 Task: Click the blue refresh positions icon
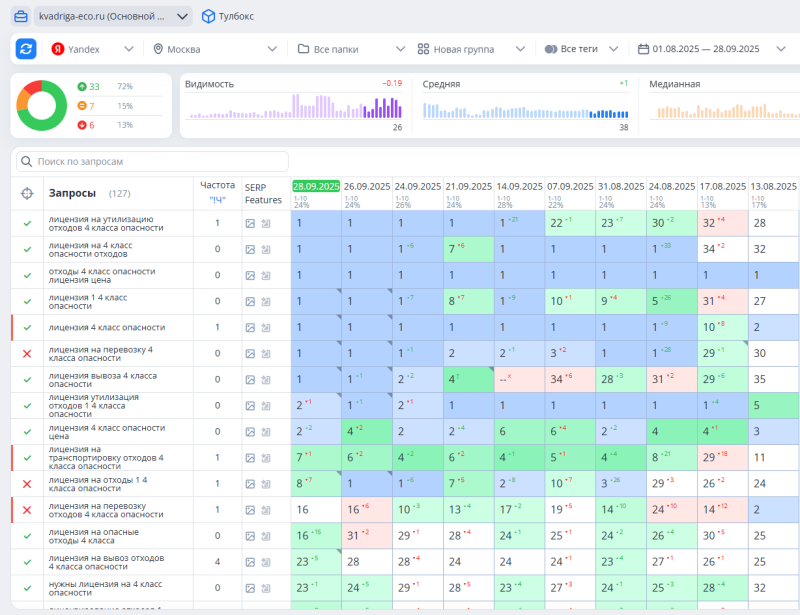tap(26, 49)
